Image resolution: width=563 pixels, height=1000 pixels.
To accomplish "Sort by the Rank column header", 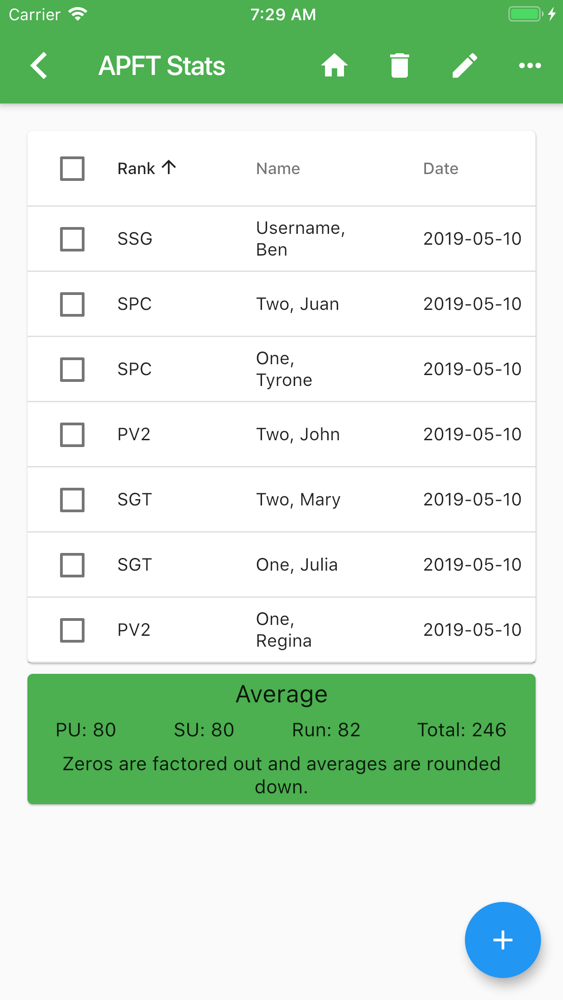I will [x=136, y=168].
